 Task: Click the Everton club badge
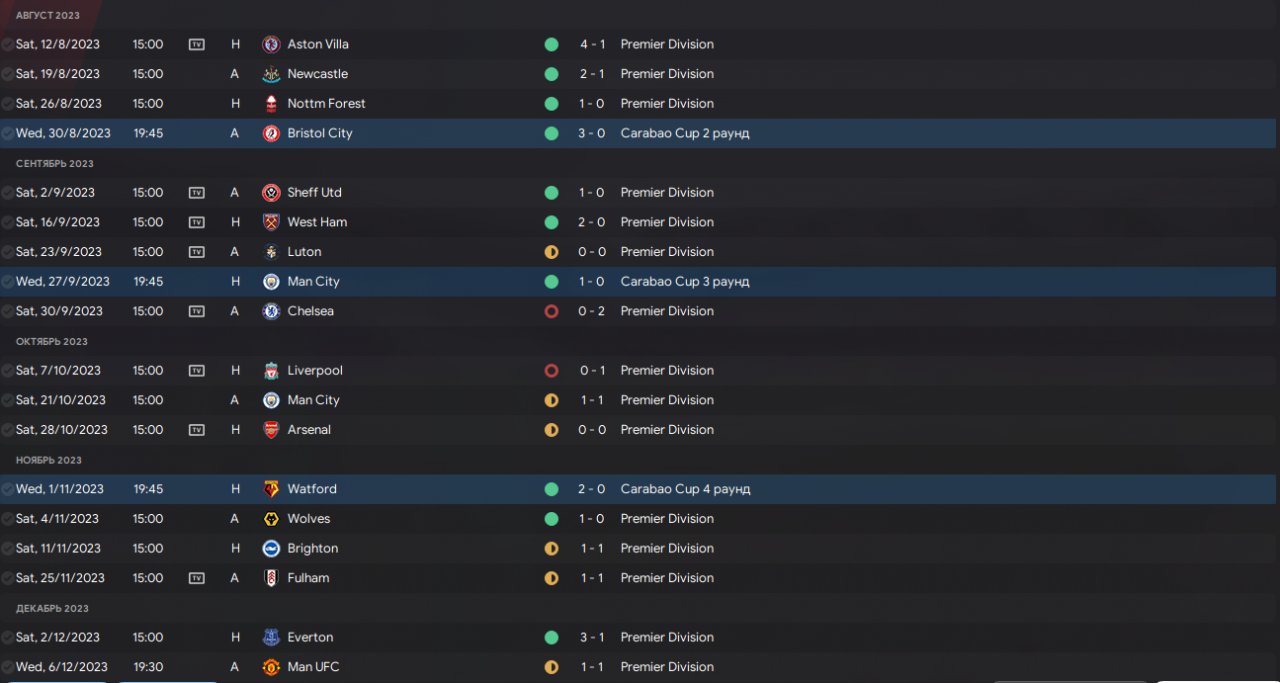tap(271, 637)
